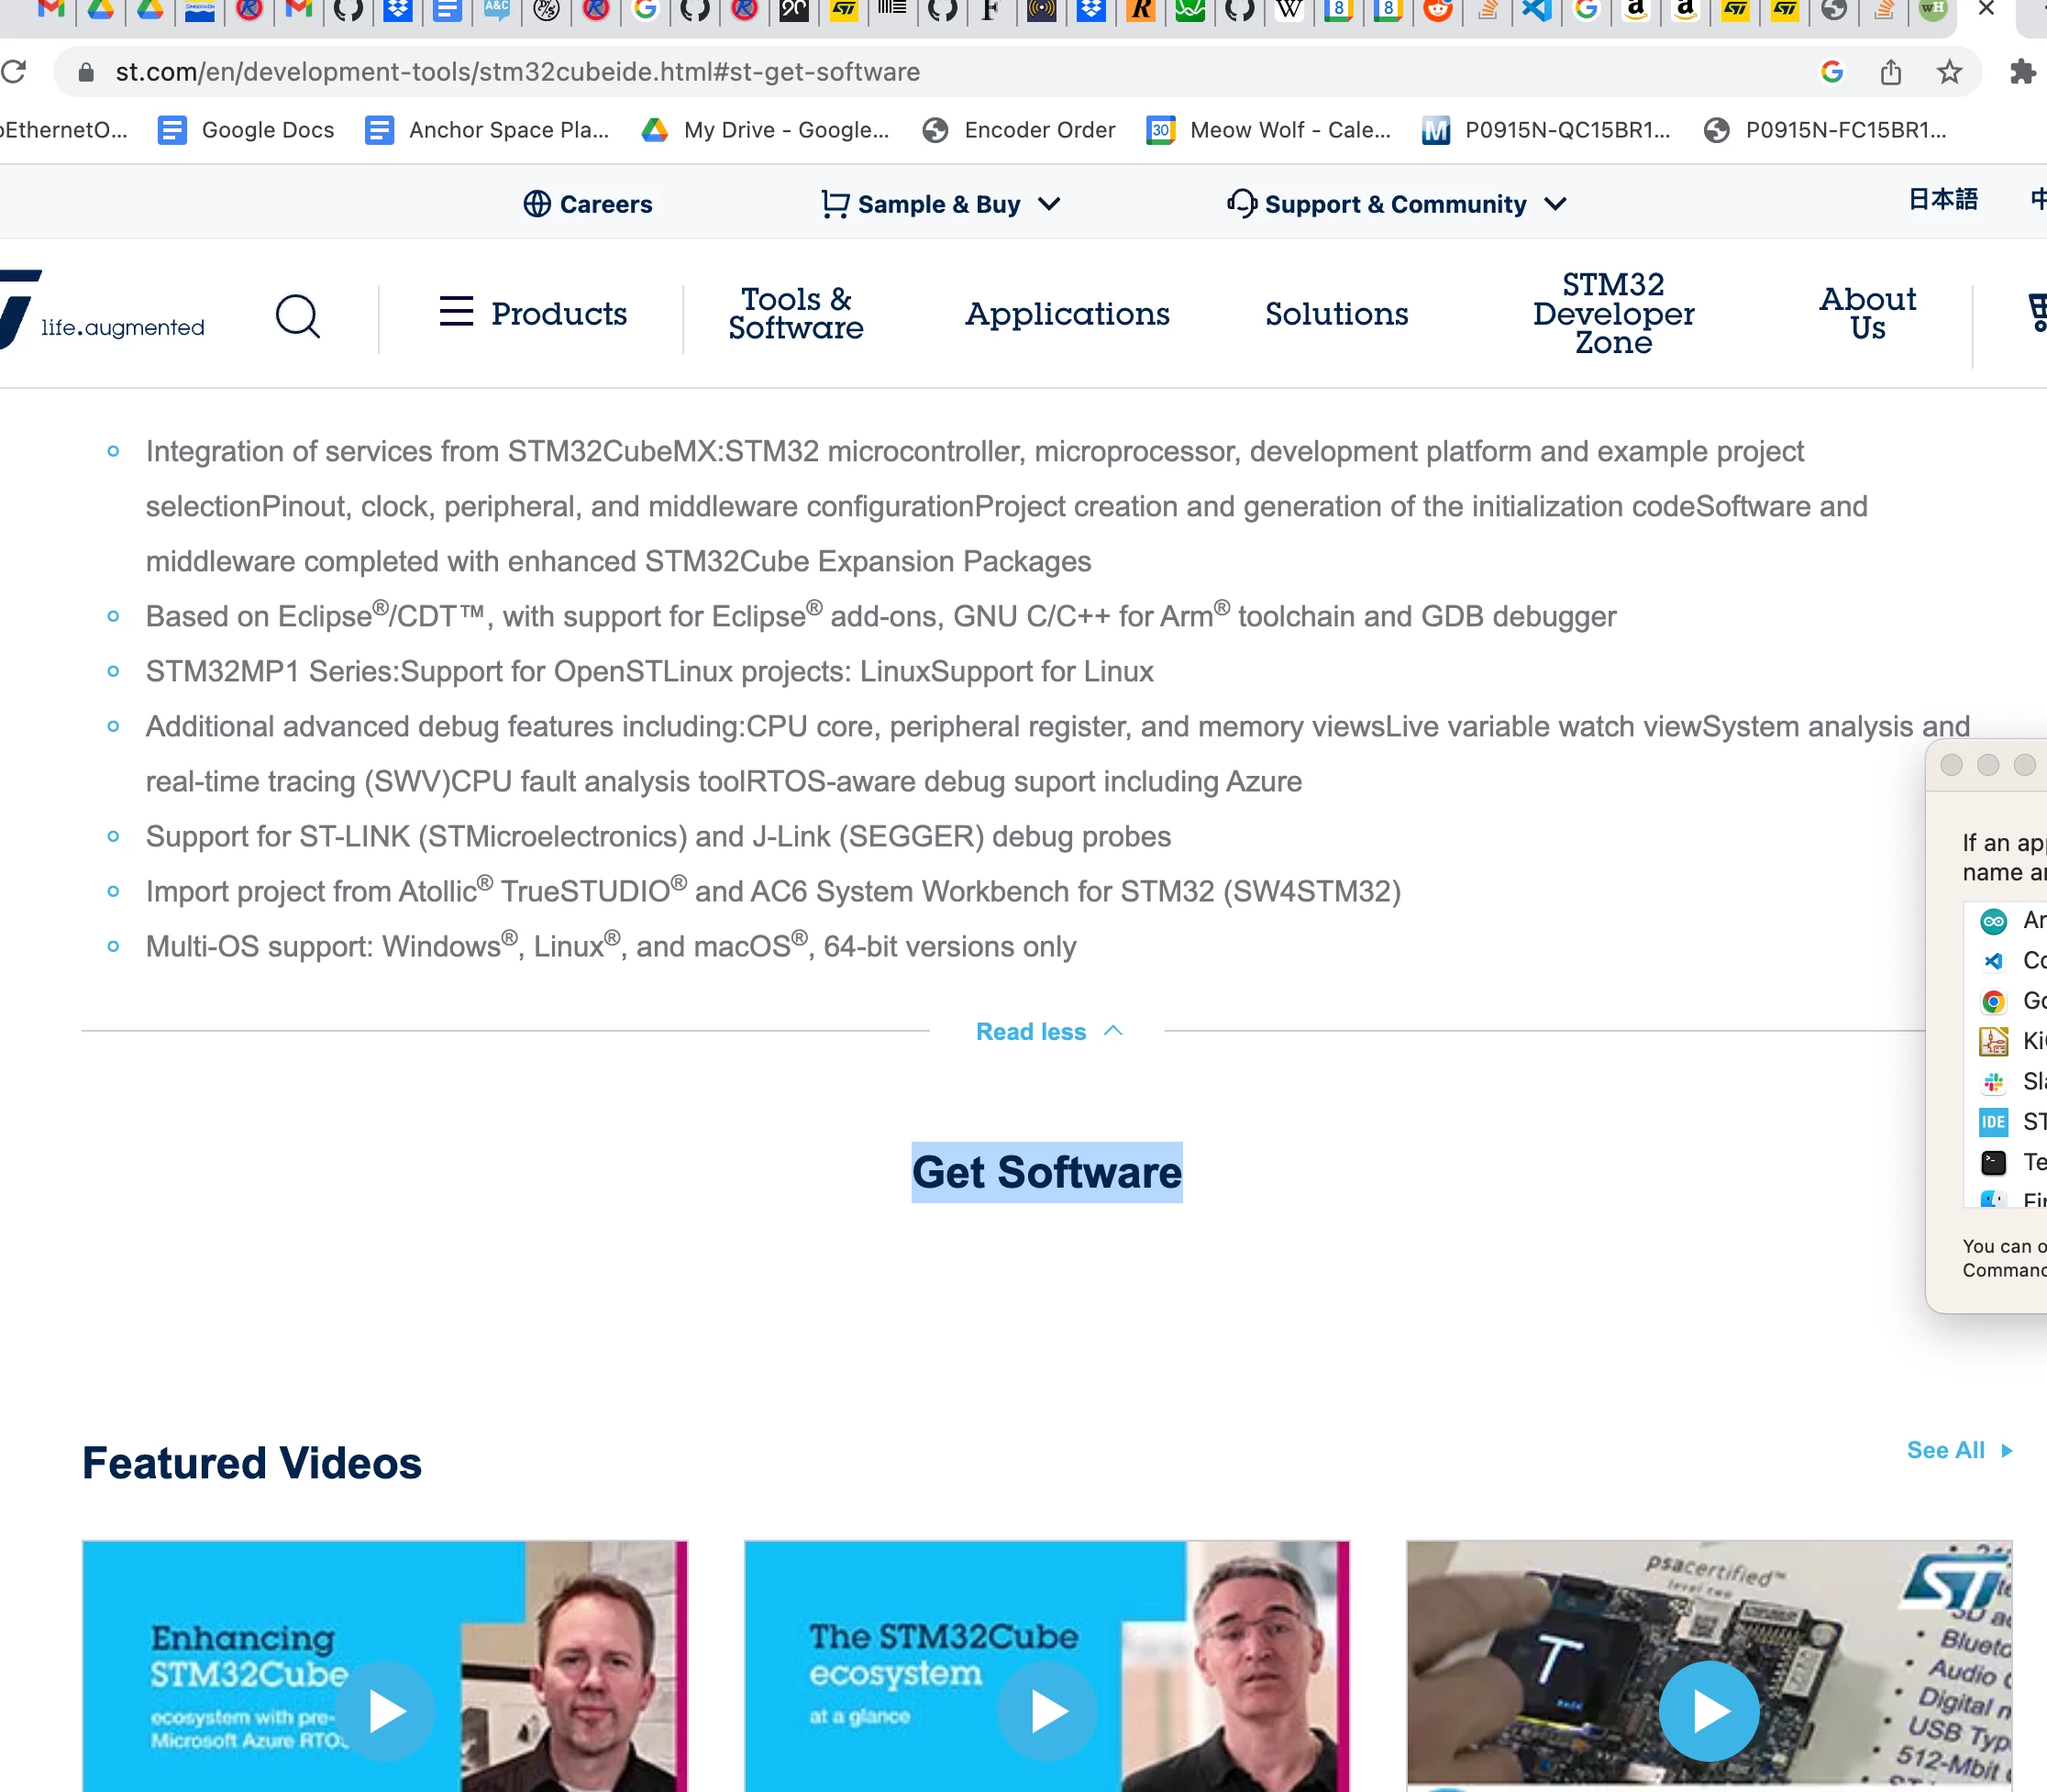Select the KiCad icon in the app list window
The image size is (2047, 1792).
coord(1993,1041)
